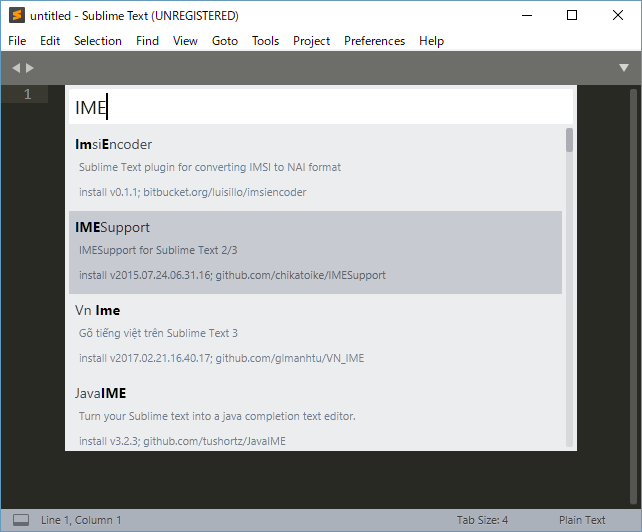Click description about java completion text editor

click(x=217, y=416)
